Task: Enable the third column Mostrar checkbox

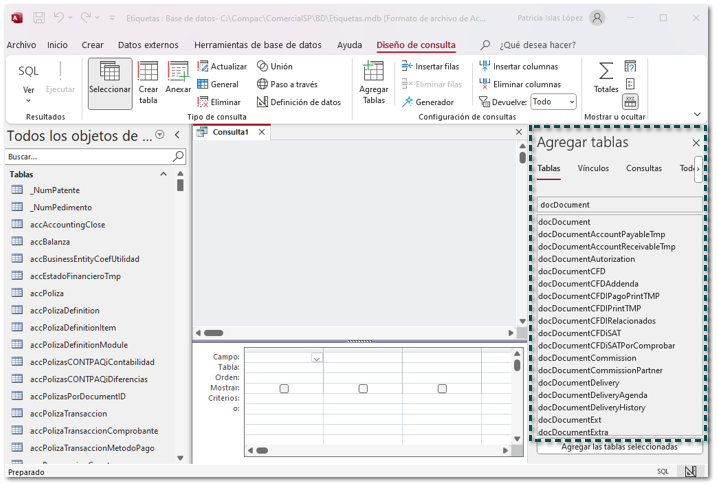Action: 442,388
